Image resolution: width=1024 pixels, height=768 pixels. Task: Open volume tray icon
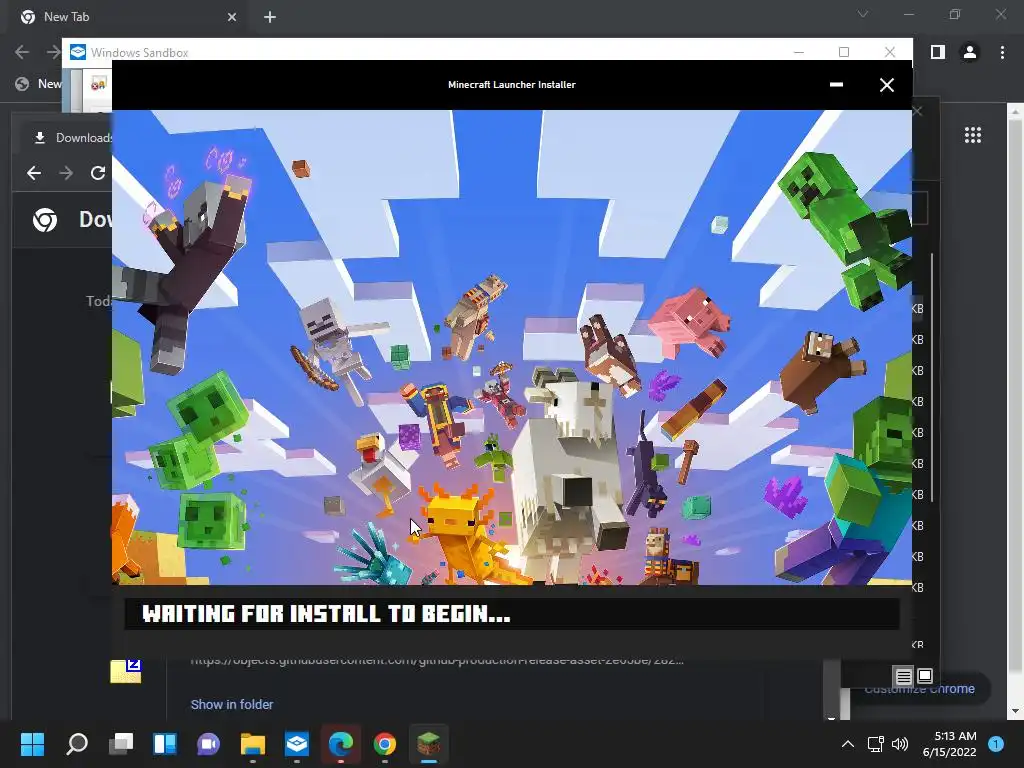click(900, 744)
